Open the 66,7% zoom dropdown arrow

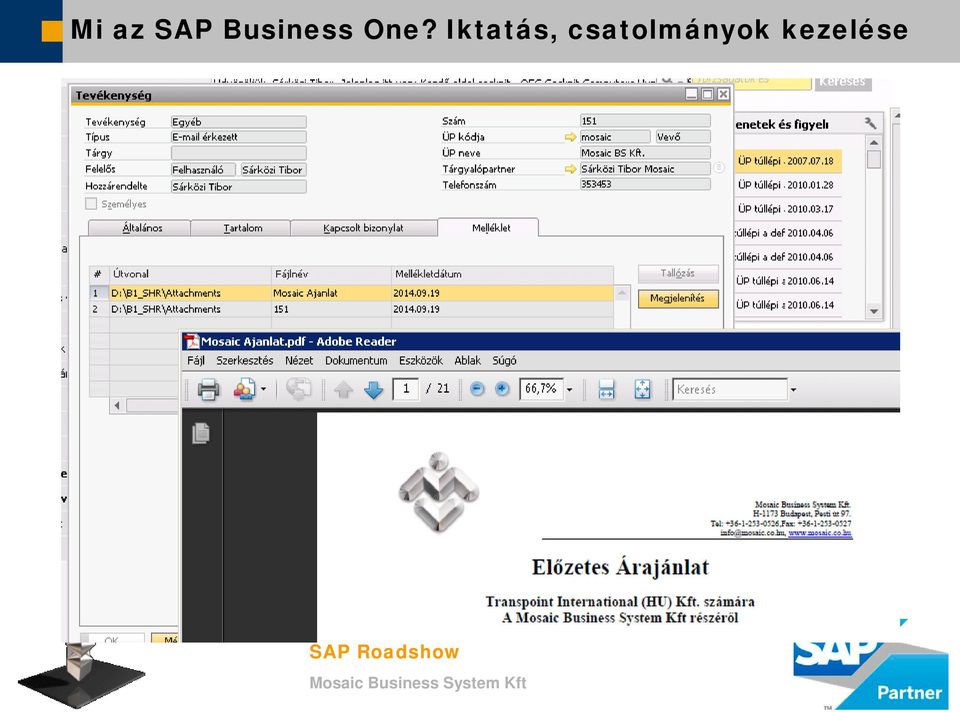pyautogui.click(x=569, y=389)
